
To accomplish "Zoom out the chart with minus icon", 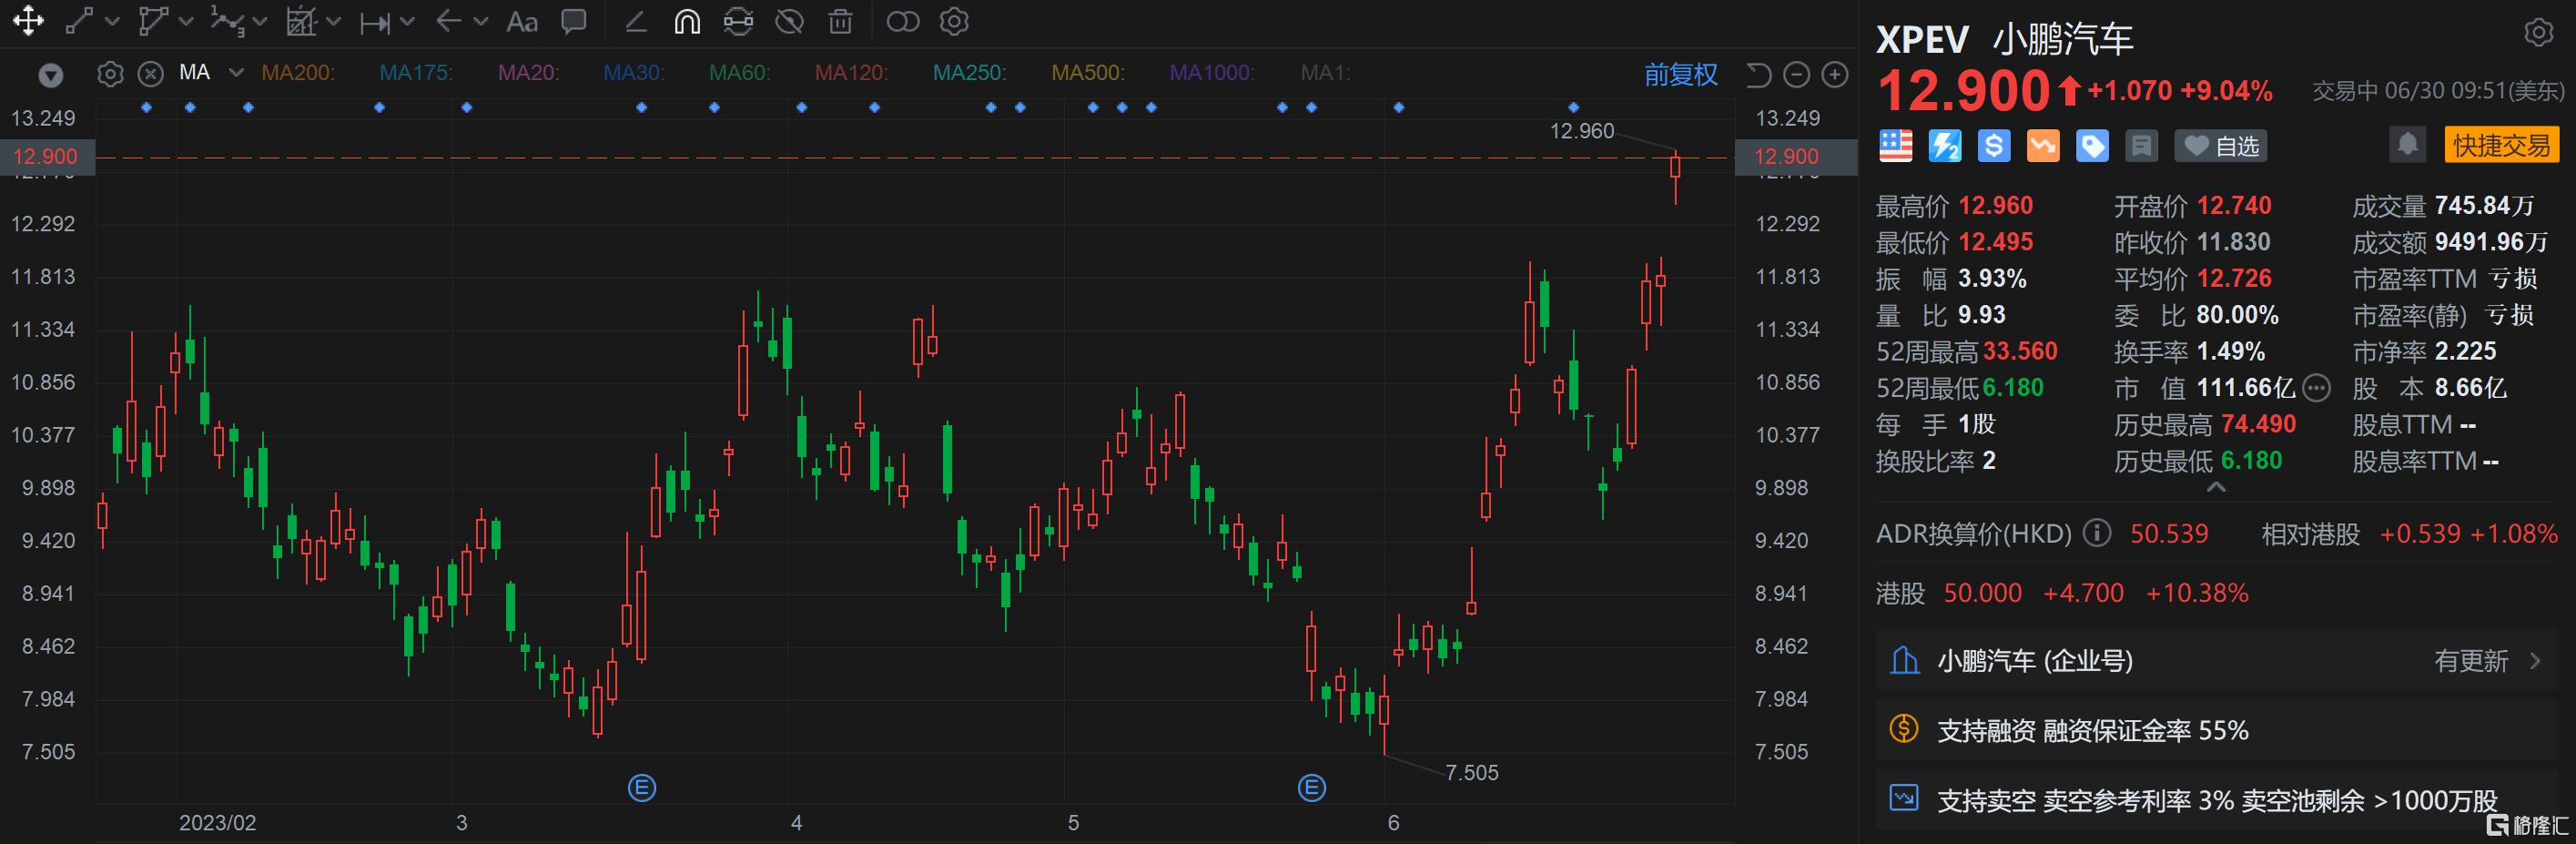I will pyautogui.click(x=1797, y=74).
